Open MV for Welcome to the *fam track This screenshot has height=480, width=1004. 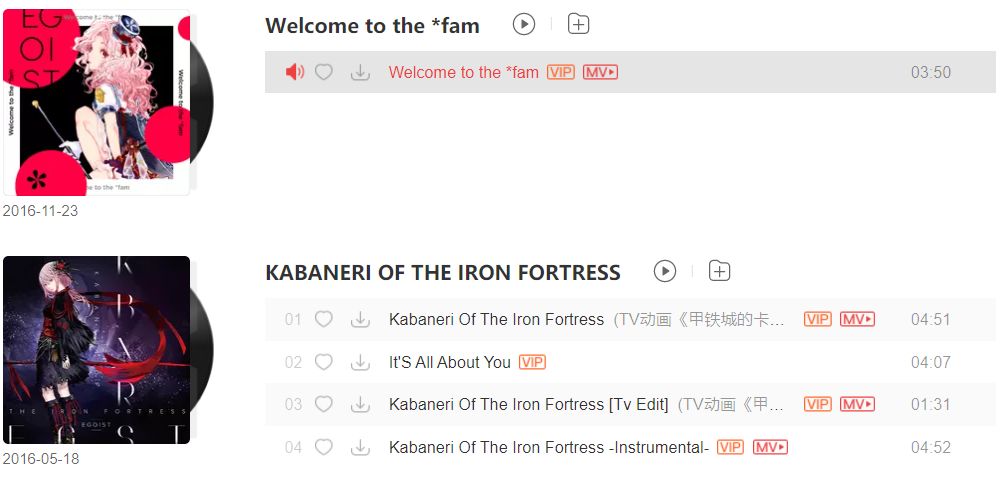click(600, 72)
